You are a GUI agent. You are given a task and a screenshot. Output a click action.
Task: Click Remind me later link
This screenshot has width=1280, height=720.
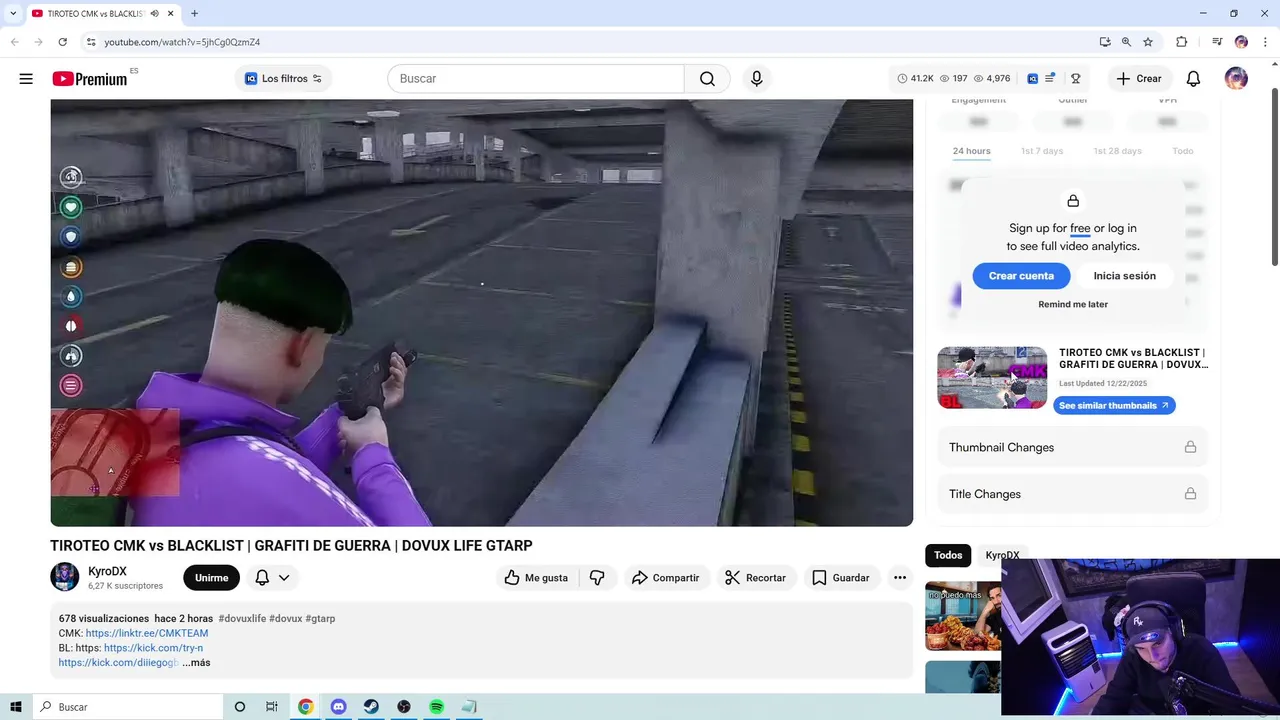click(x=1073, y=304)
